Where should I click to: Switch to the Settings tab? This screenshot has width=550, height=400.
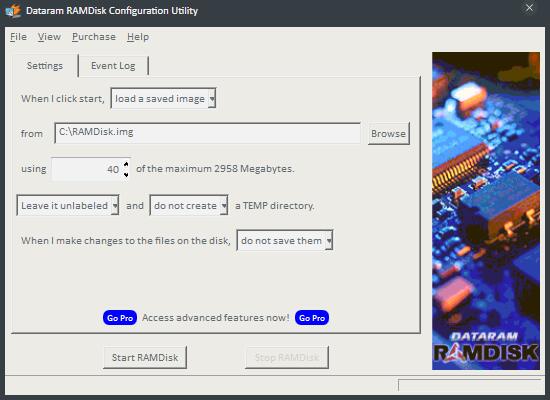click(45, 66)
